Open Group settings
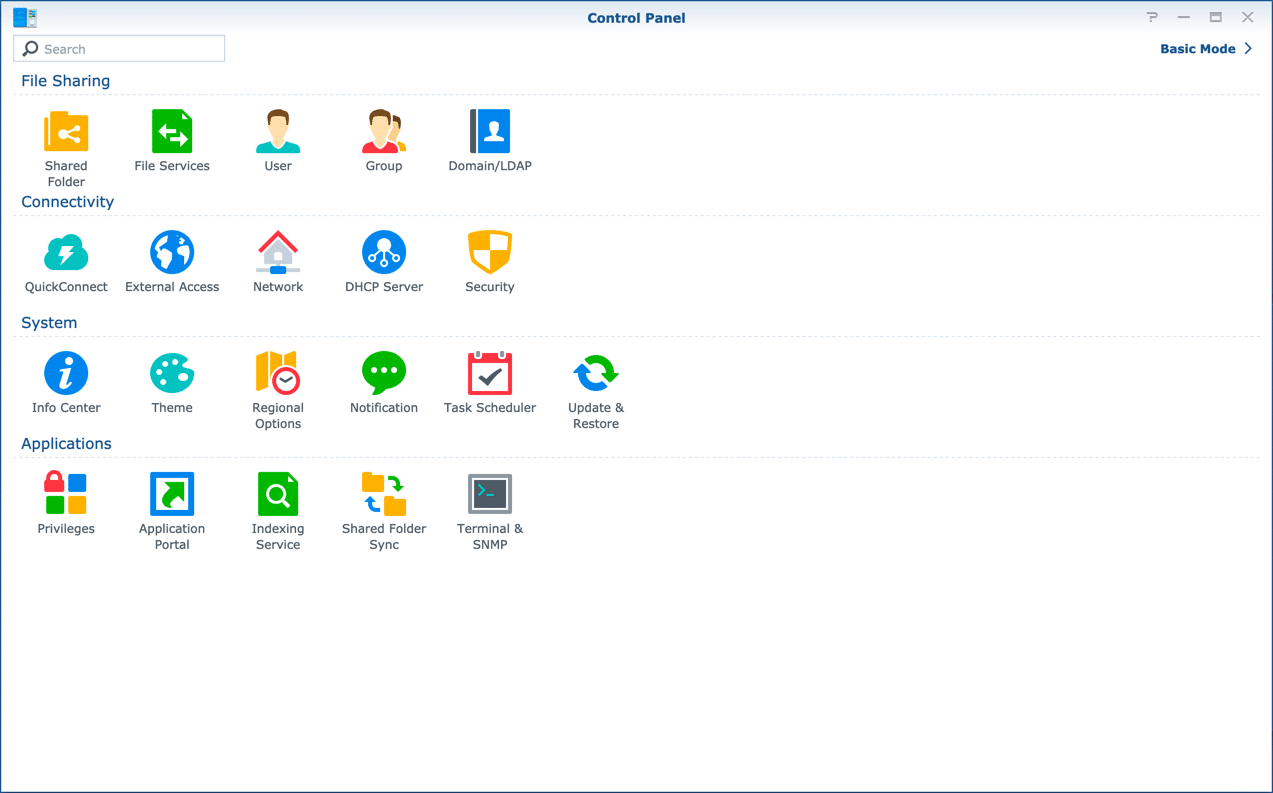The width and height of the screenshot is (1273, 793). point(384,133)
